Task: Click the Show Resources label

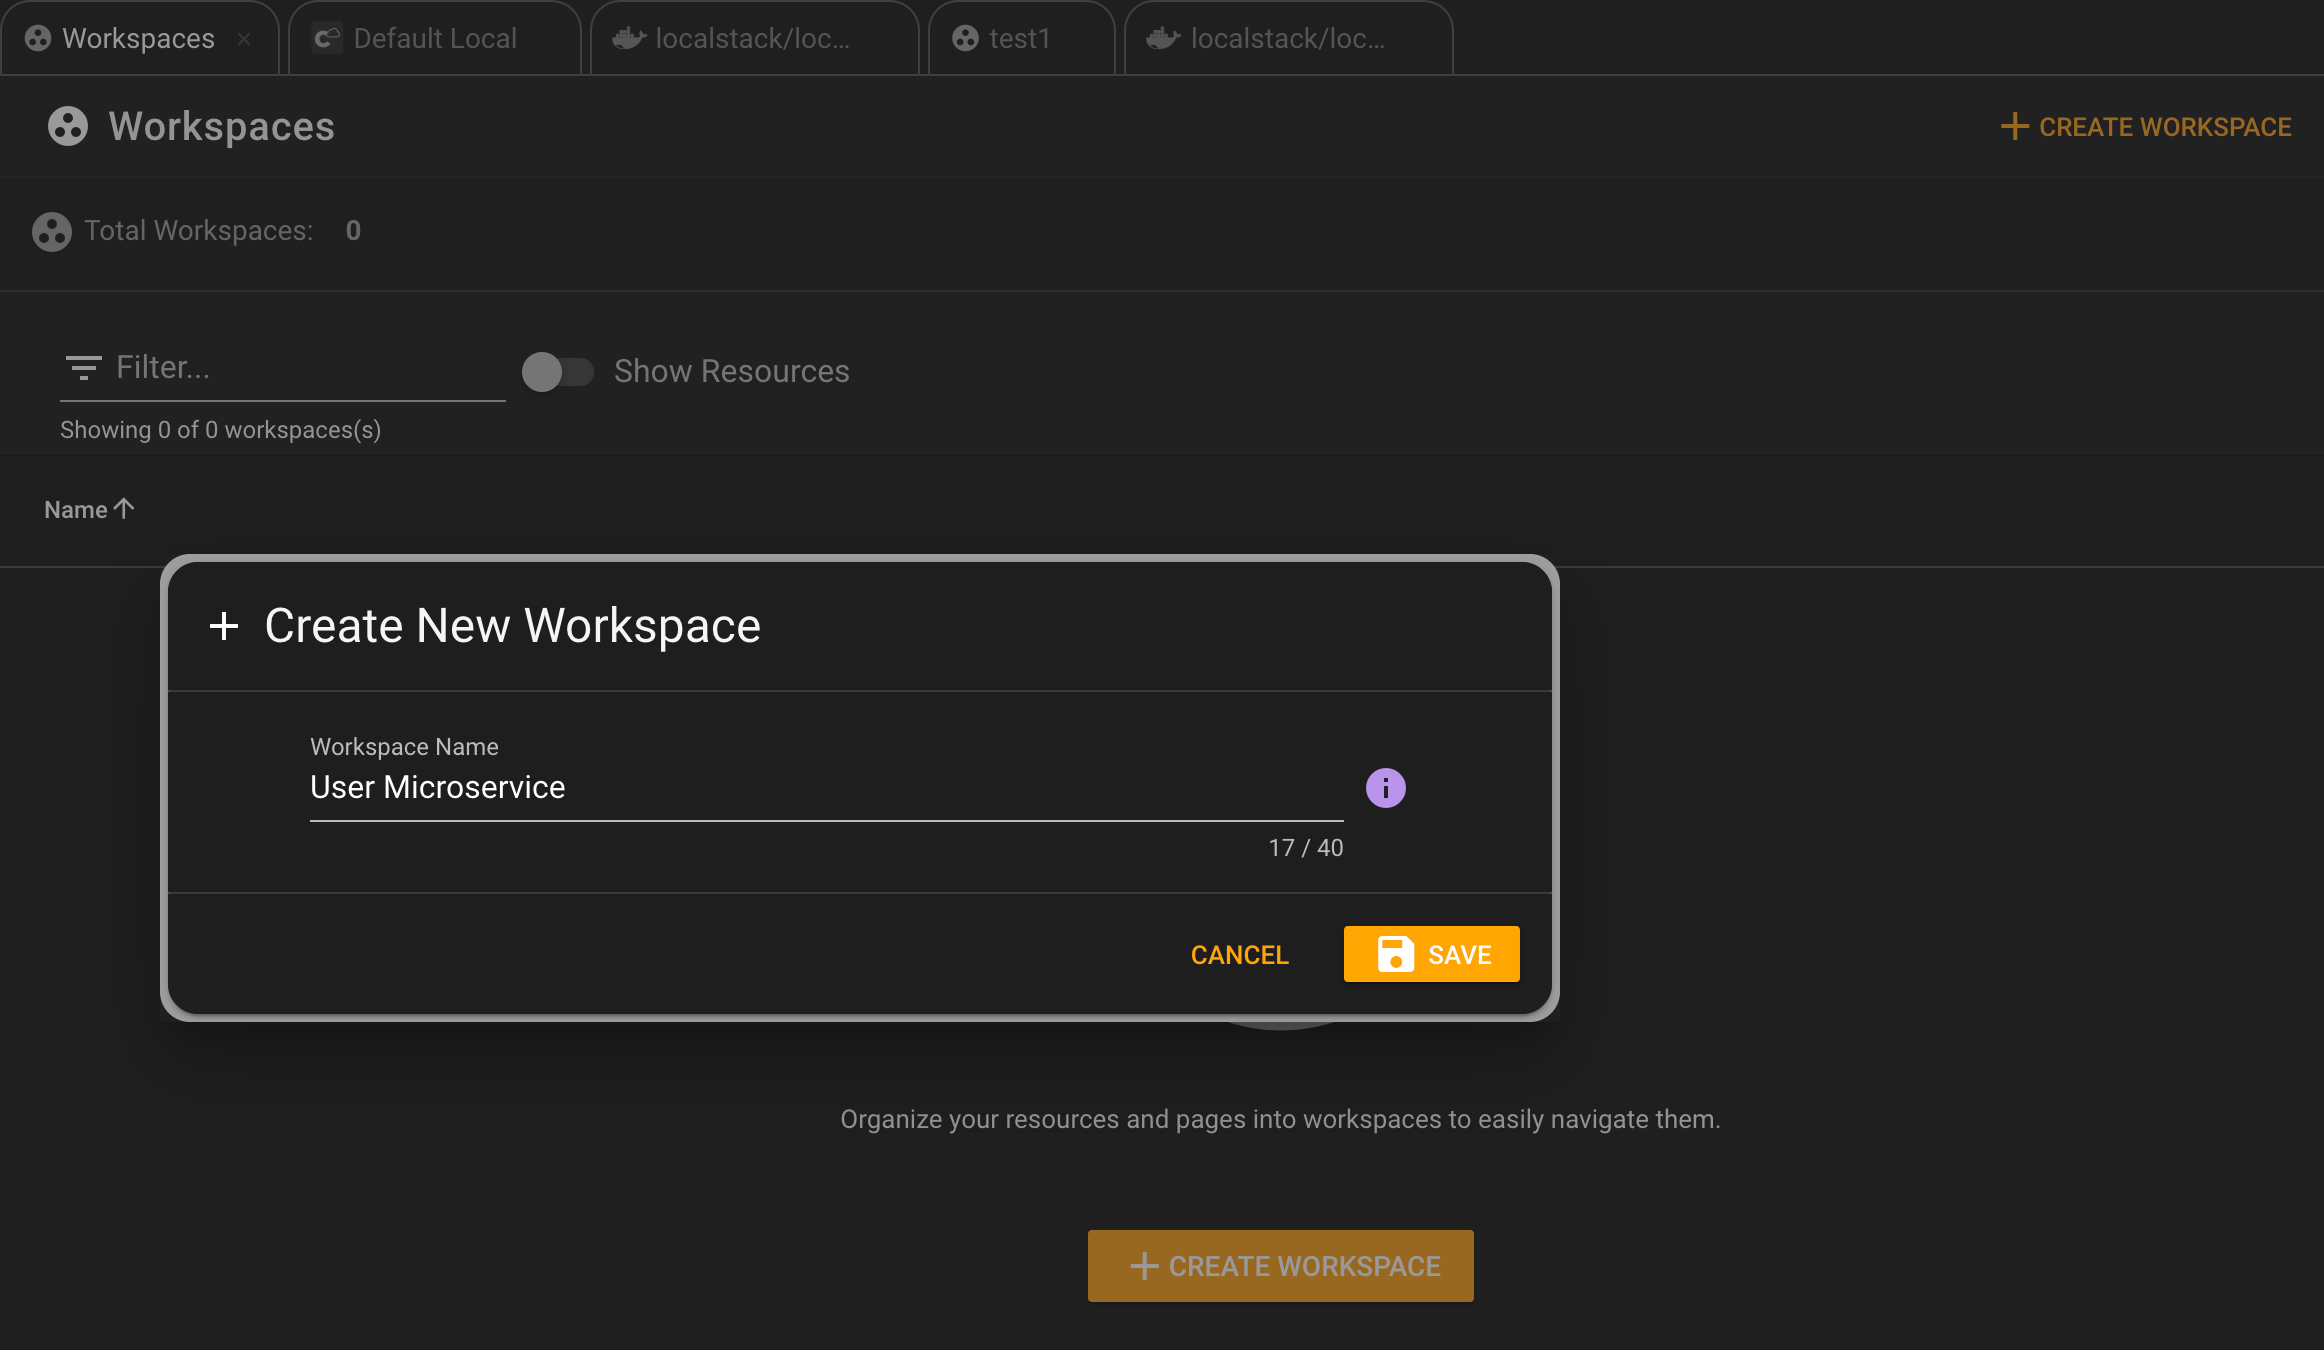Action: pos(731,372)
